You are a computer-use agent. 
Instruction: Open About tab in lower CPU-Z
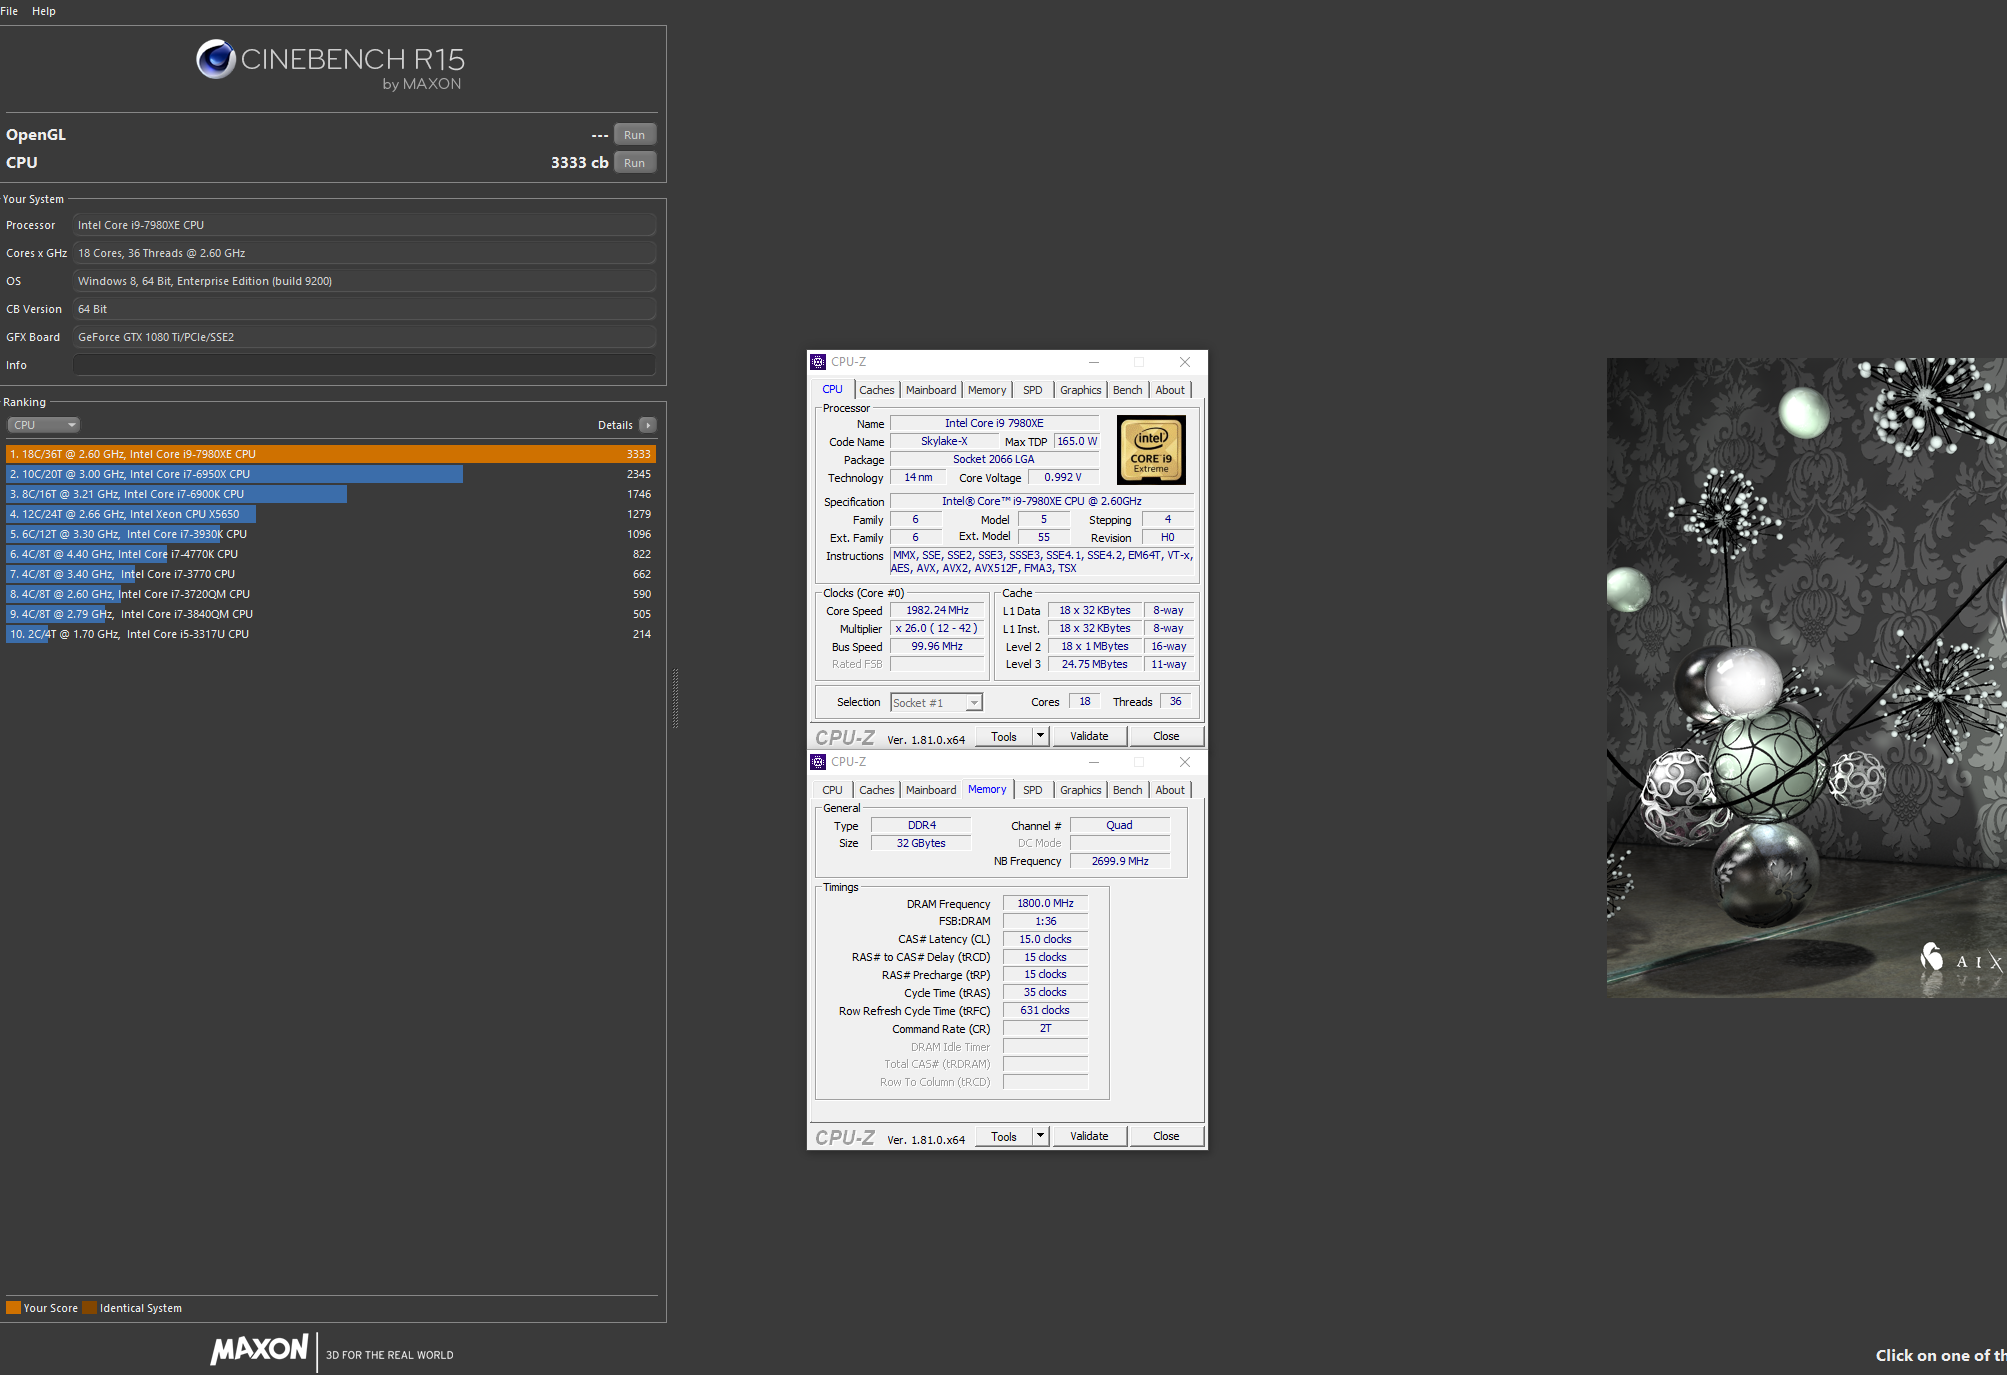pos(1170,790)
